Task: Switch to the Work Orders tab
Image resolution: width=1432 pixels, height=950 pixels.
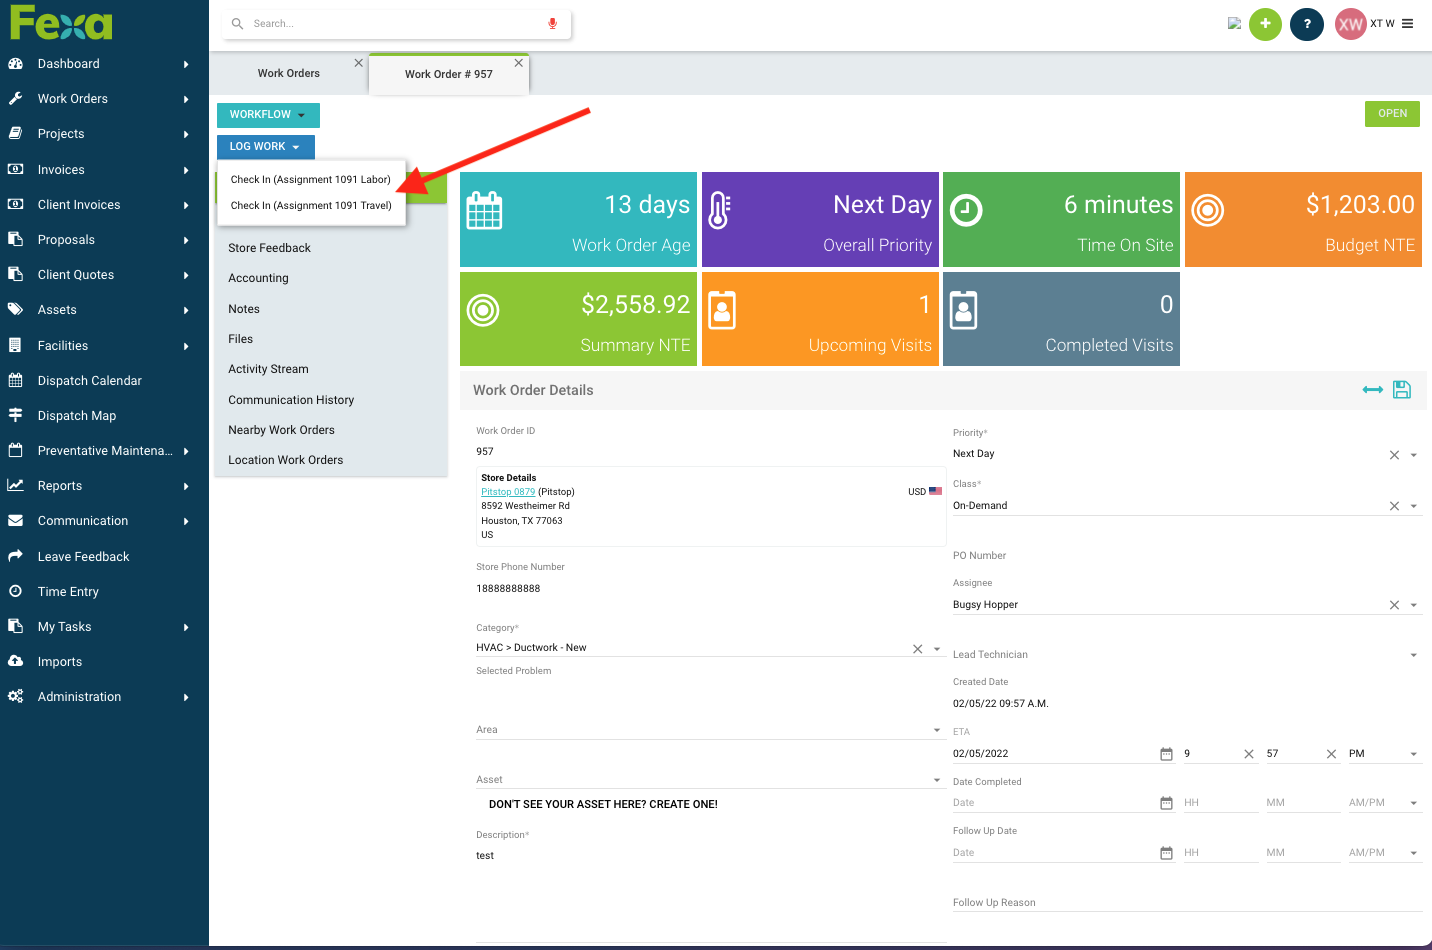Action: click(x=289, y=74)
